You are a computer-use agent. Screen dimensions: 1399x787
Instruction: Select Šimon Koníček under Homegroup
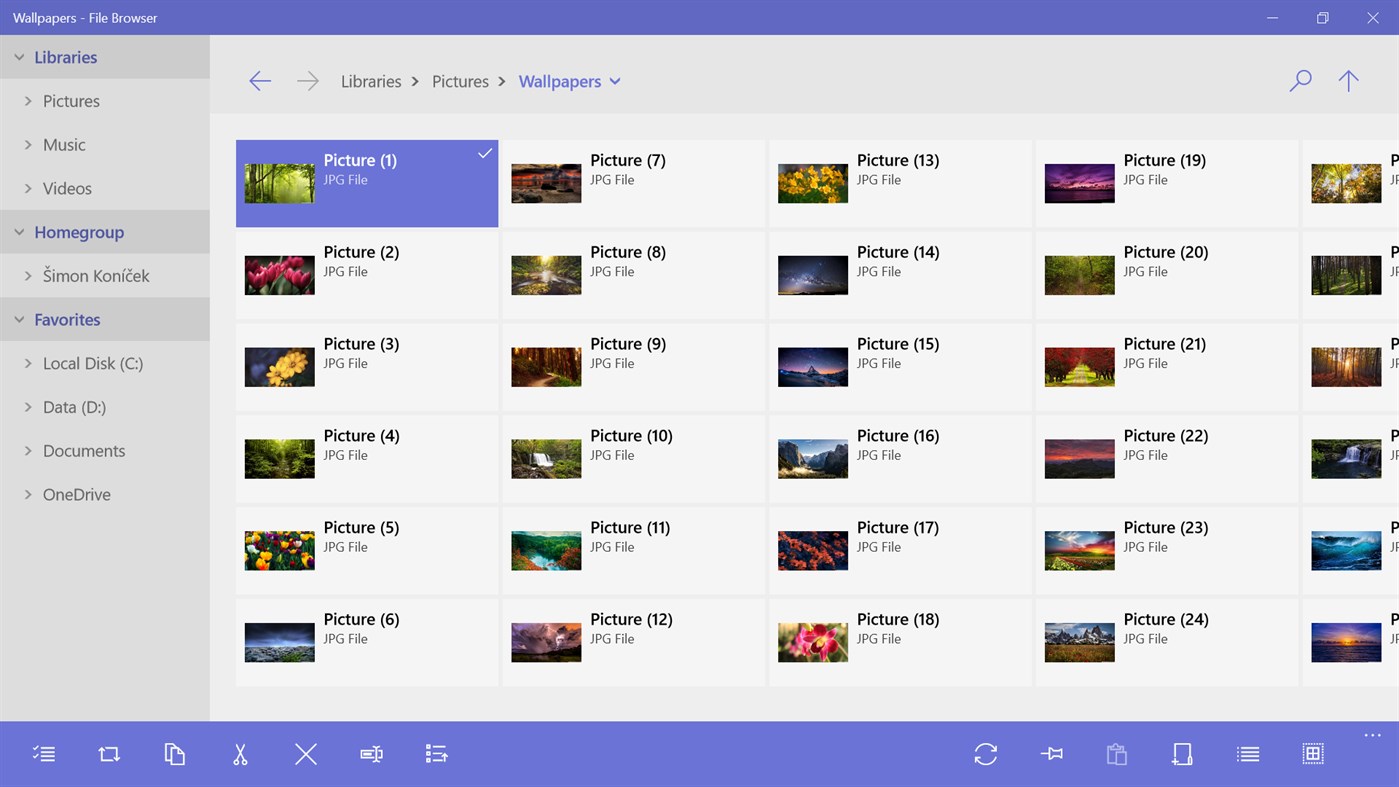click(x=101, y=275)
